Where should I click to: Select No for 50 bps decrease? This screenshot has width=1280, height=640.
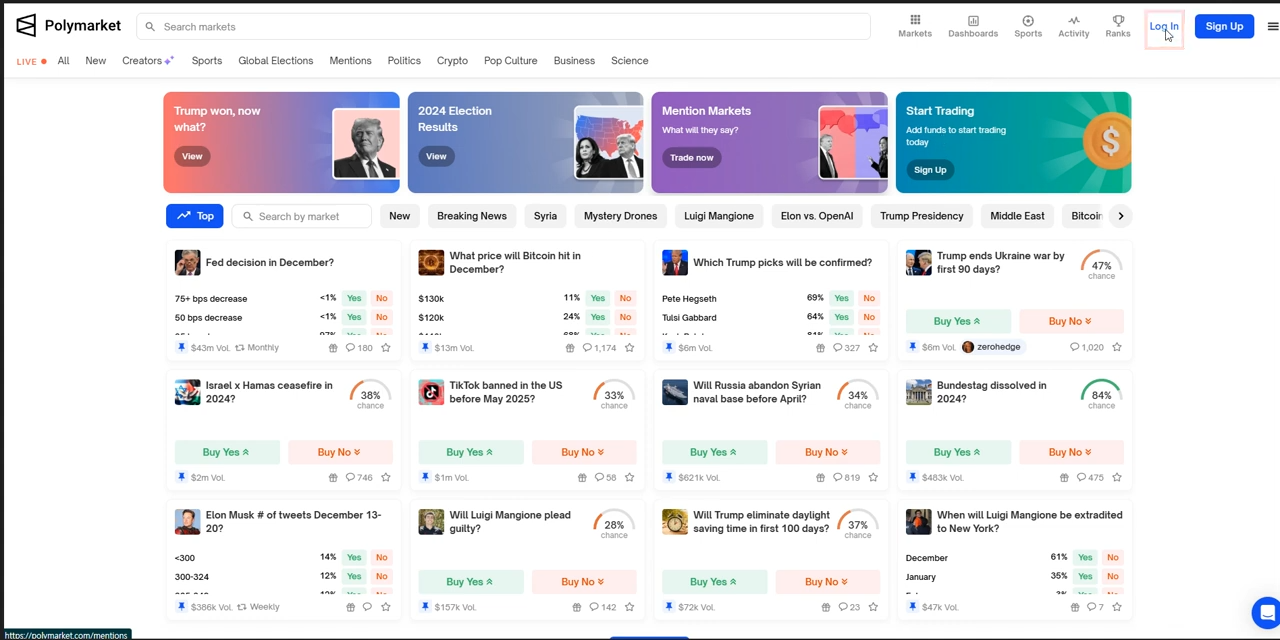point(381,317)
